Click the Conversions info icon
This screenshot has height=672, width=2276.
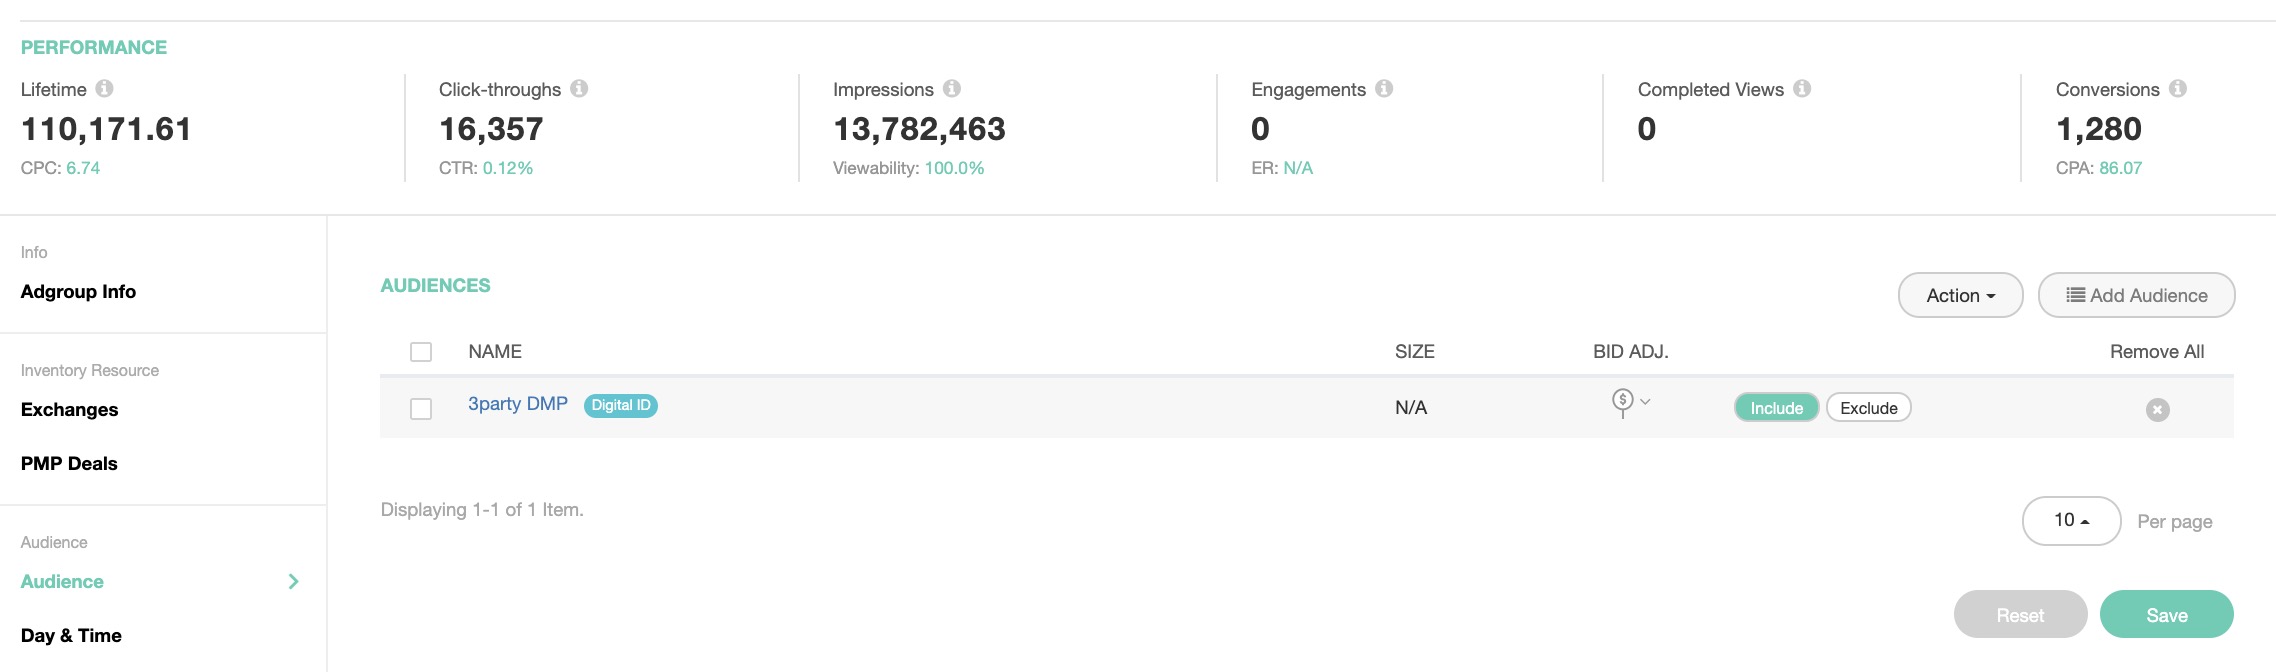coord(2178,89)
